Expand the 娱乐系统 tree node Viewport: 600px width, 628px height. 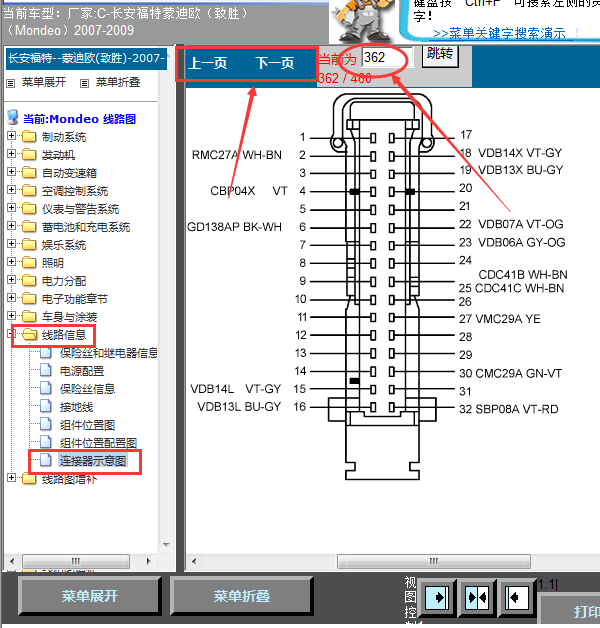click(12, 244)
